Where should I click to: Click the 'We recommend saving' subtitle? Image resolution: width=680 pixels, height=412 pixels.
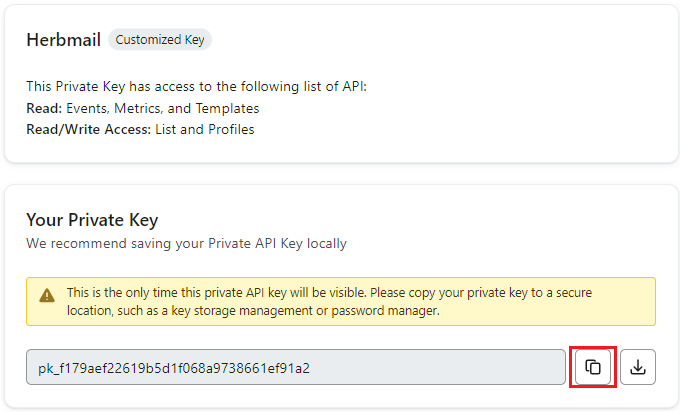(186, 243)
